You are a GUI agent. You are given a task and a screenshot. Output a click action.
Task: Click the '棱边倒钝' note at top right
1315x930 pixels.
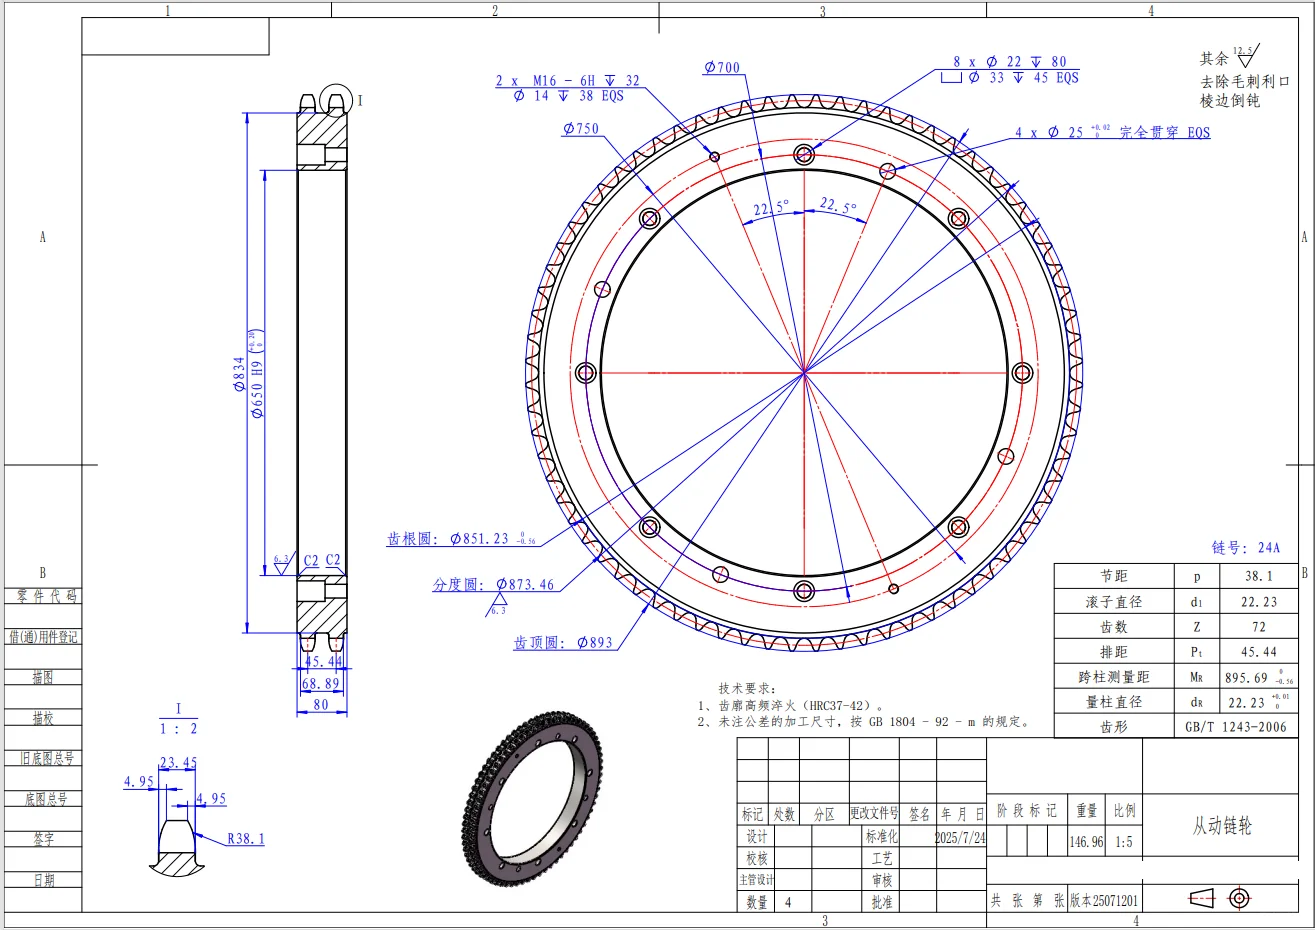[x=1230, y=100]
